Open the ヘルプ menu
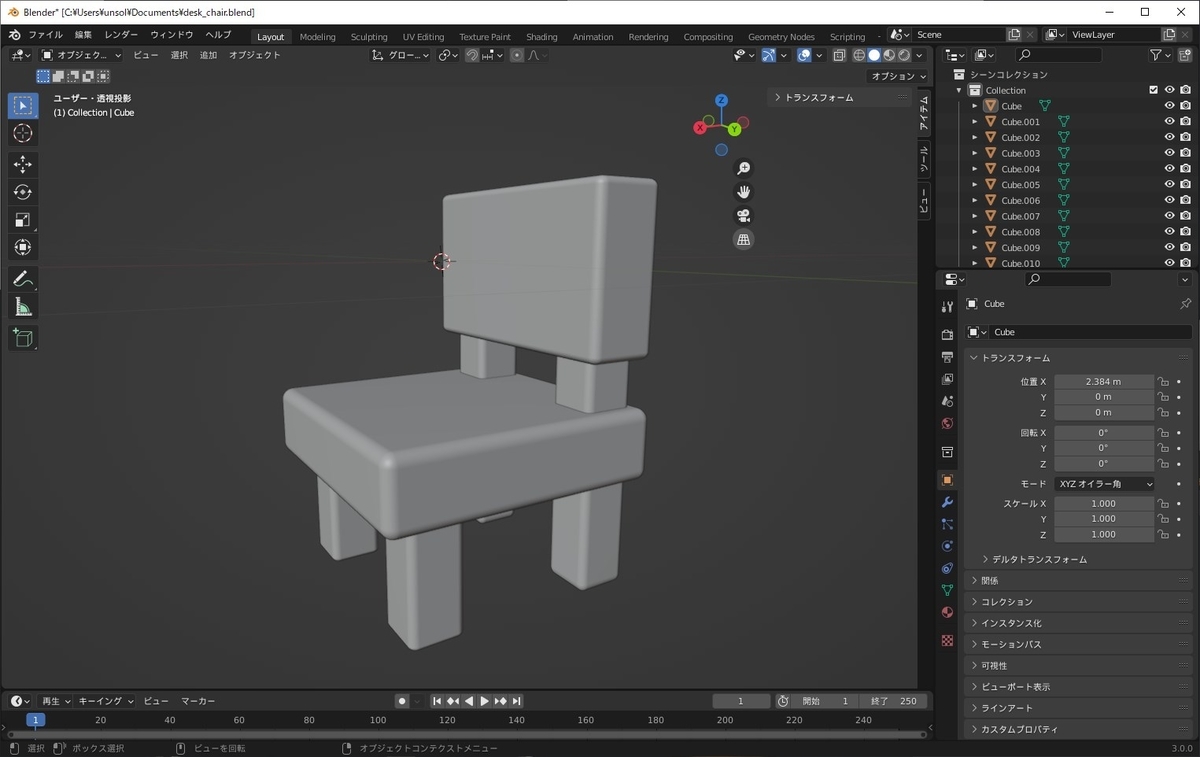This screenshot has width=1200, height=757. [218, 35]
